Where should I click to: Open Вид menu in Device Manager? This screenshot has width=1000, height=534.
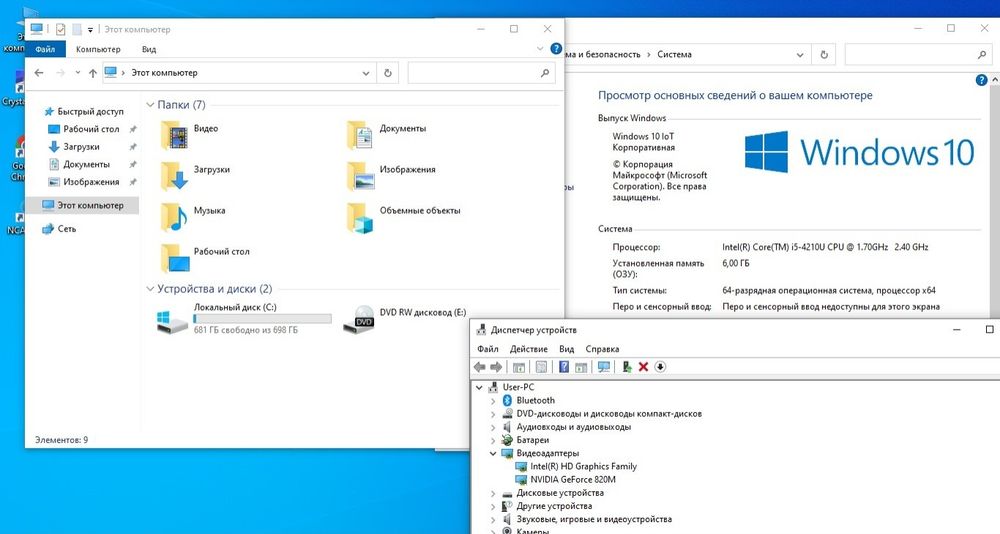tap(566, 349)
